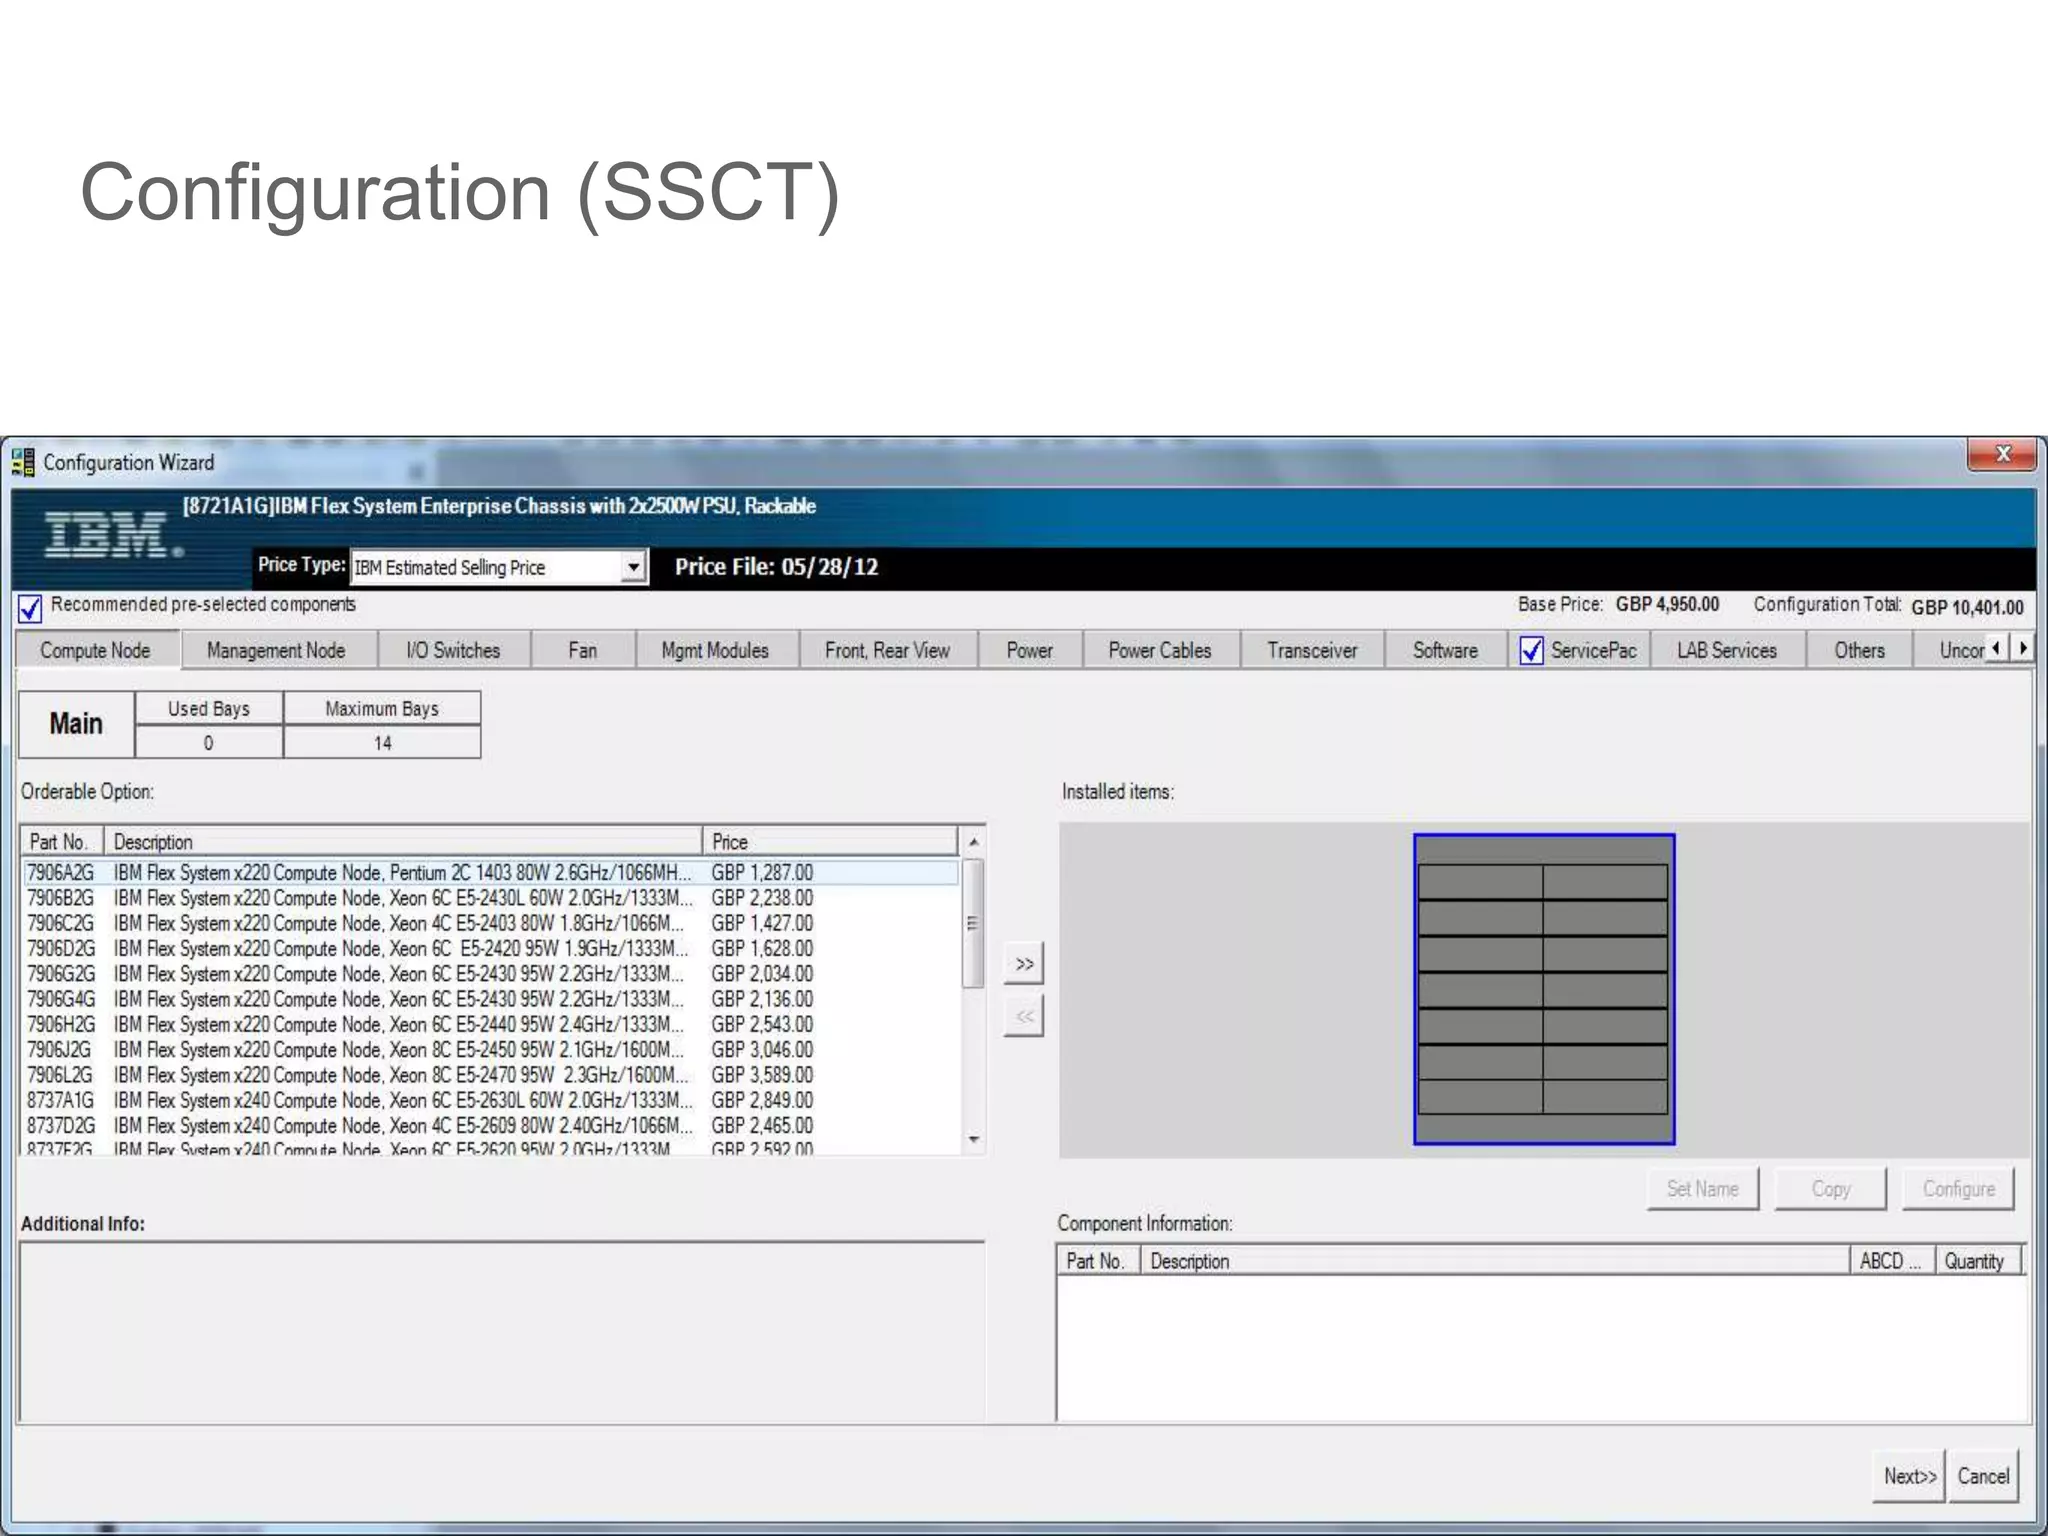Select part 7906G4G compute node row
Screen dimensions: 2048x1536
coord(490,999)
